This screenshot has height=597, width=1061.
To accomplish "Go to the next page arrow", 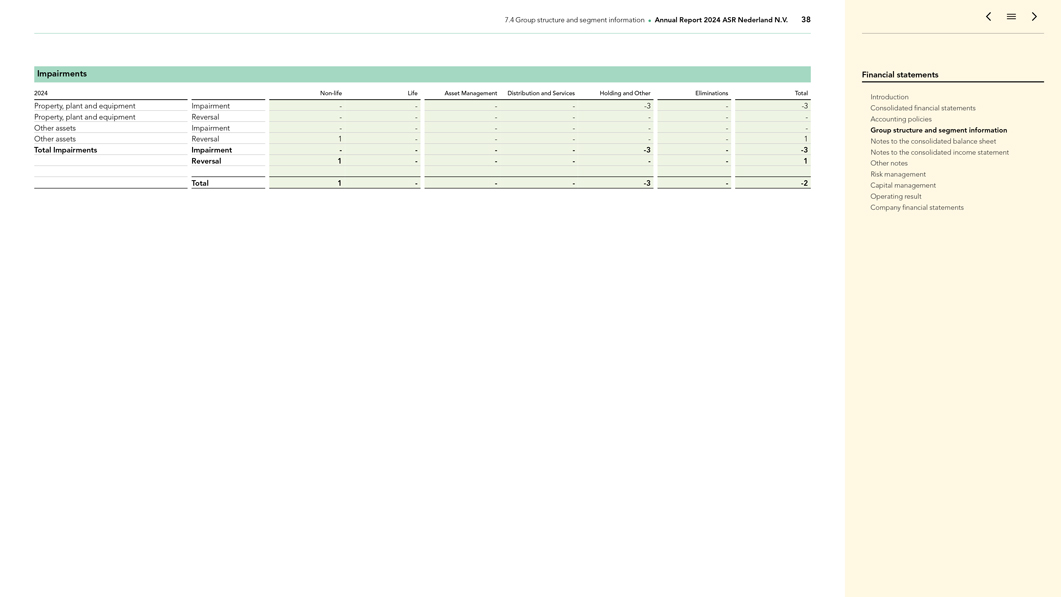I will [1034, 16].
